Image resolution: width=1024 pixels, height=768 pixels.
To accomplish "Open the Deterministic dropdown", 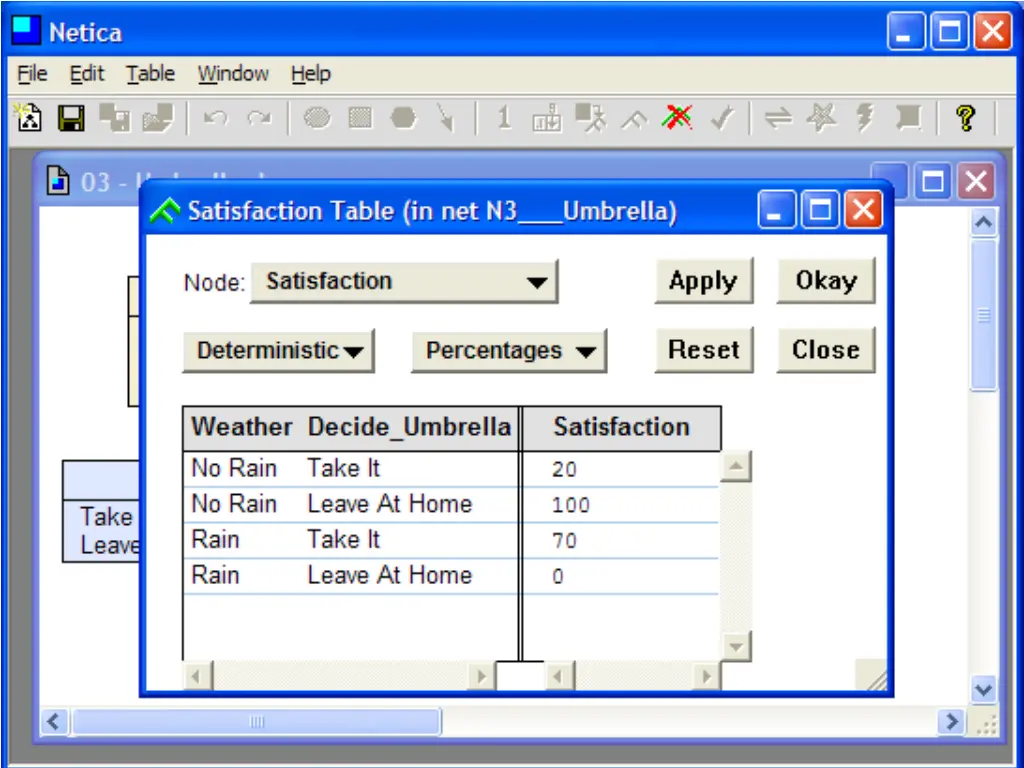I will pos(278,351).
